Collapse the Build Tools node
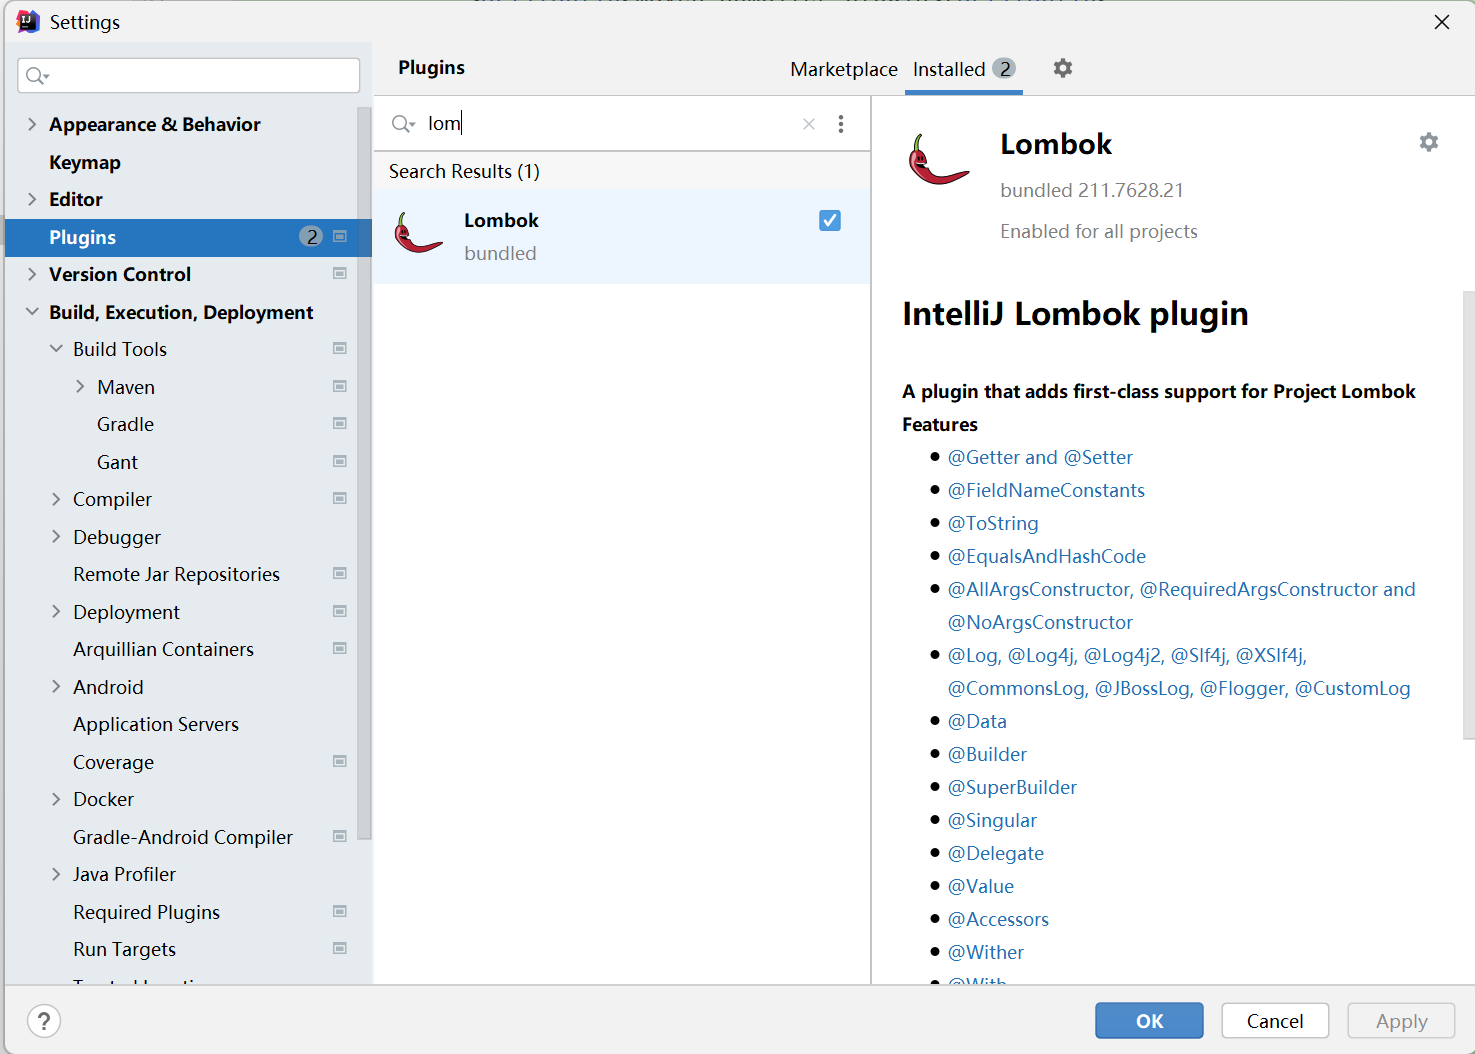The image size is (1475, 1054). pos(56,349)
